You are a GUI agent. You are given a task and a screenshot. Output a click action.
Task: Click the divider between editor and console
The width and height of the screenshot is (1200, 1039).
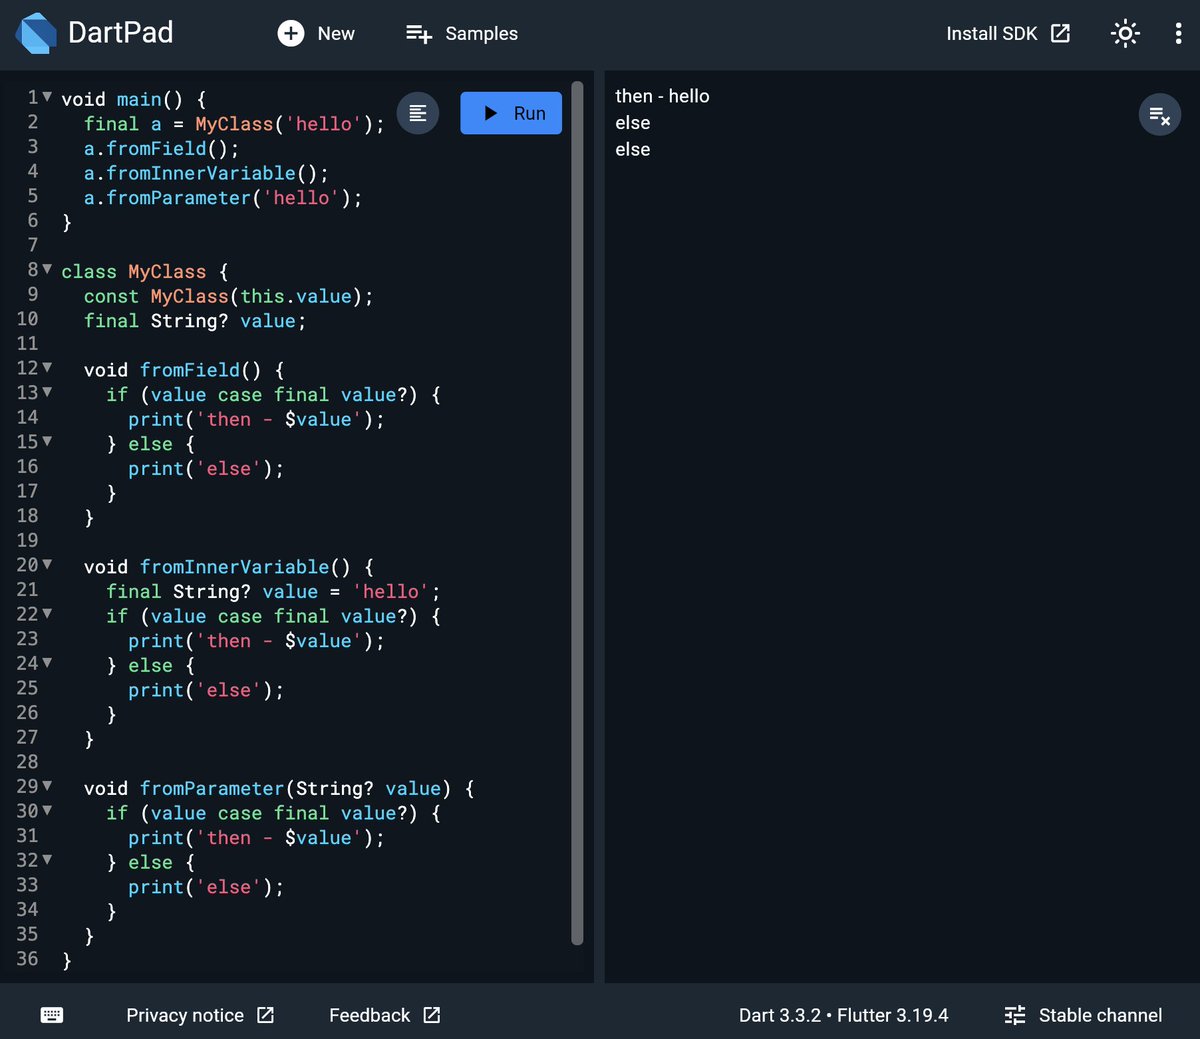[x=599, y=526]
